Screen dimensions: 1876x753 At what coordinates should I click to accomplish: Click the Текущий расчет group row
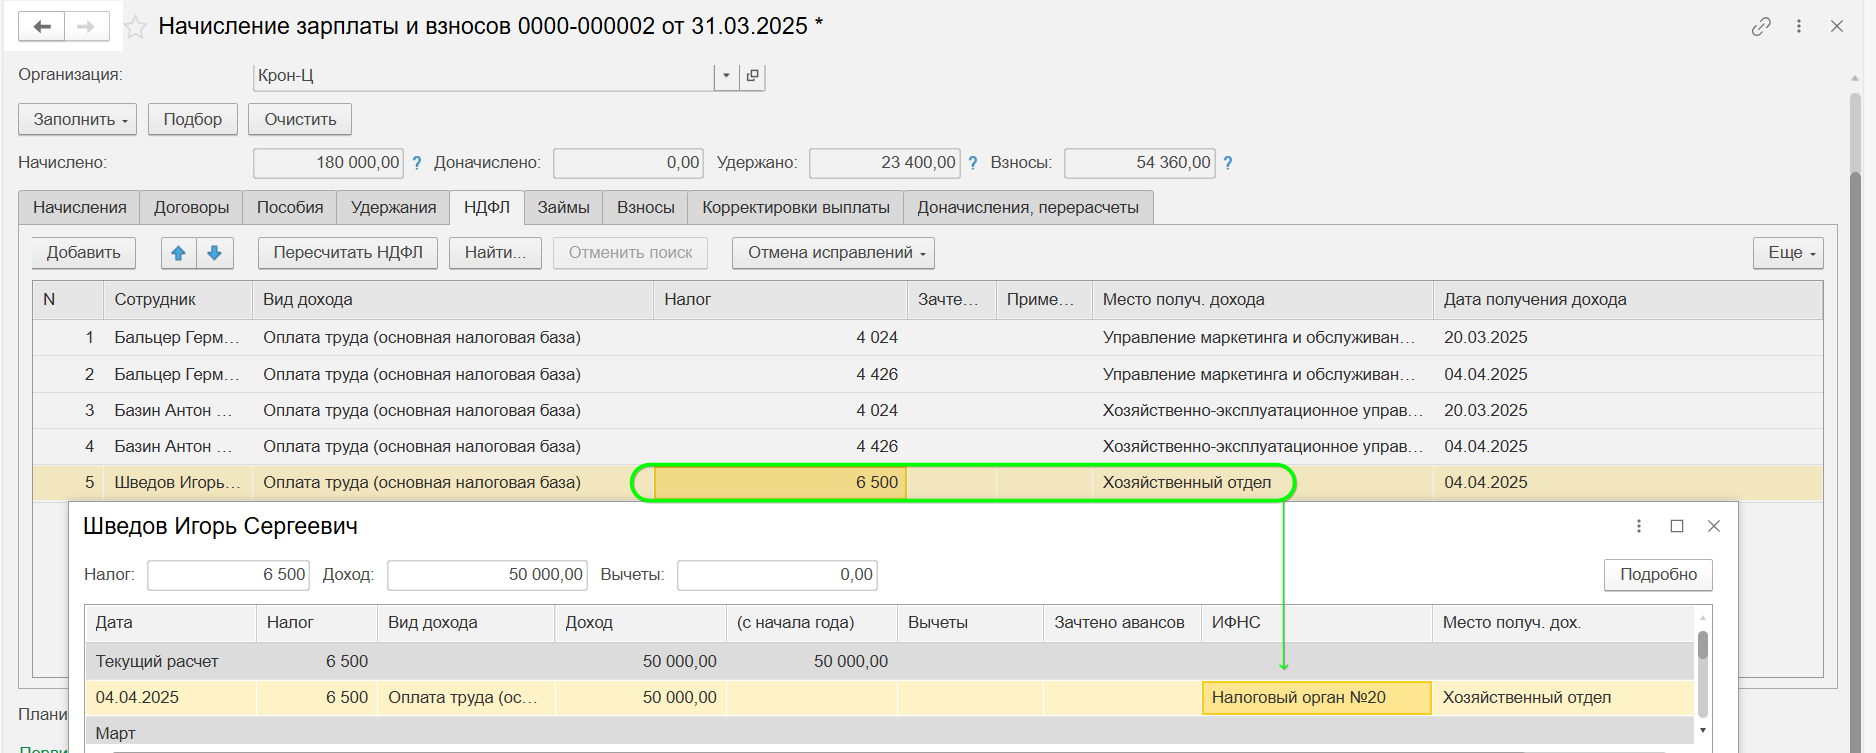[x=890, y=661]
